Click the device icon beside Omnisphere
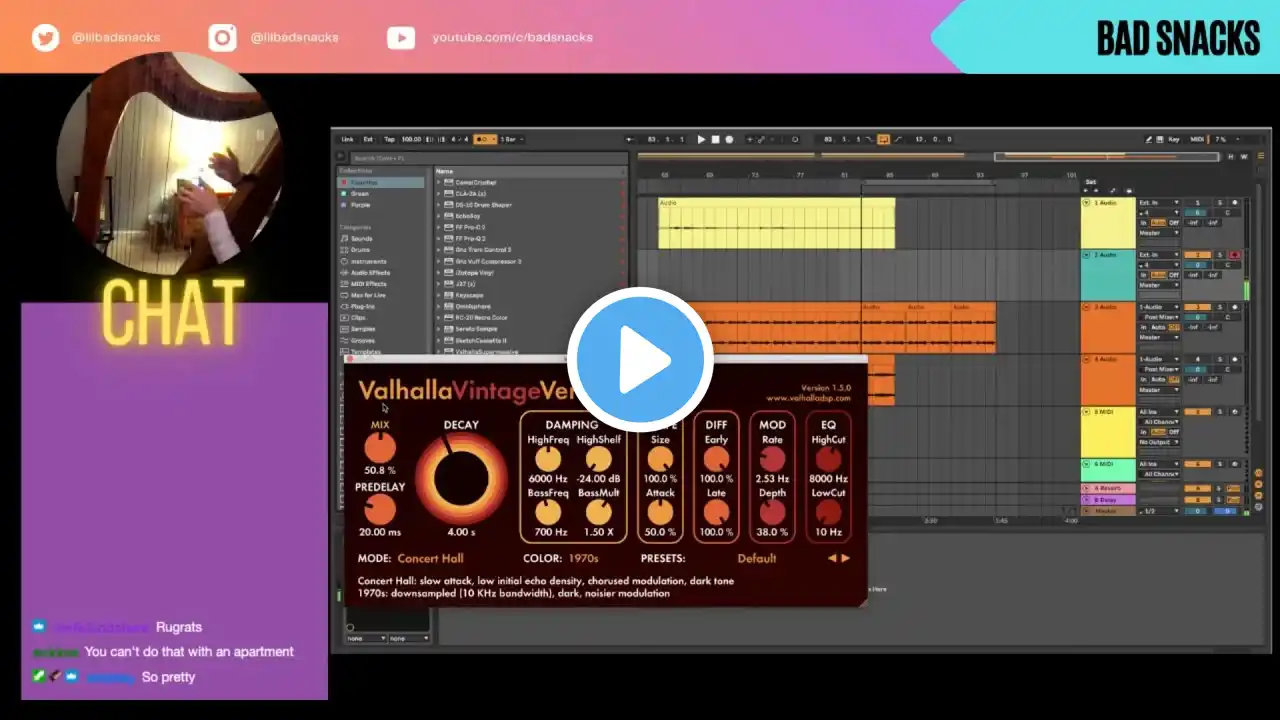 click(x=449, y=306)
